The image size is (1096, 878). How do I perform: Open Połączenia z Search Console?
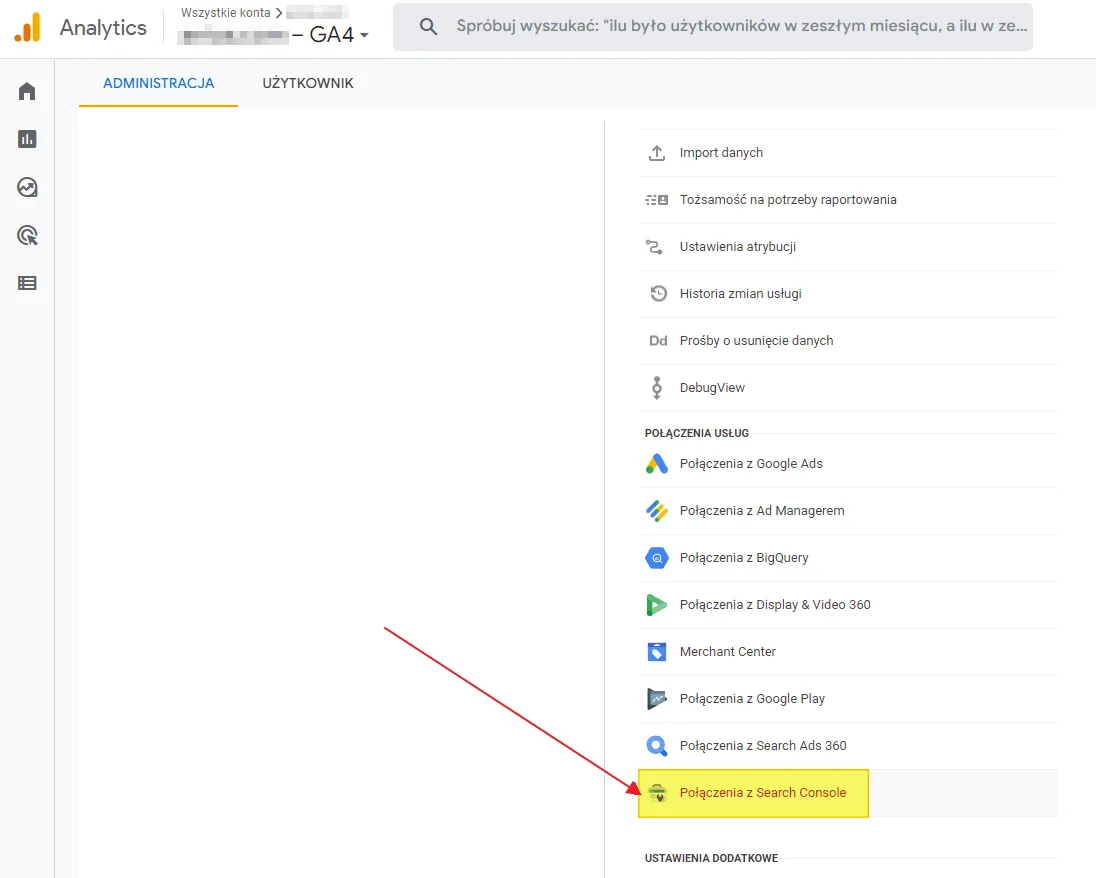848,793
